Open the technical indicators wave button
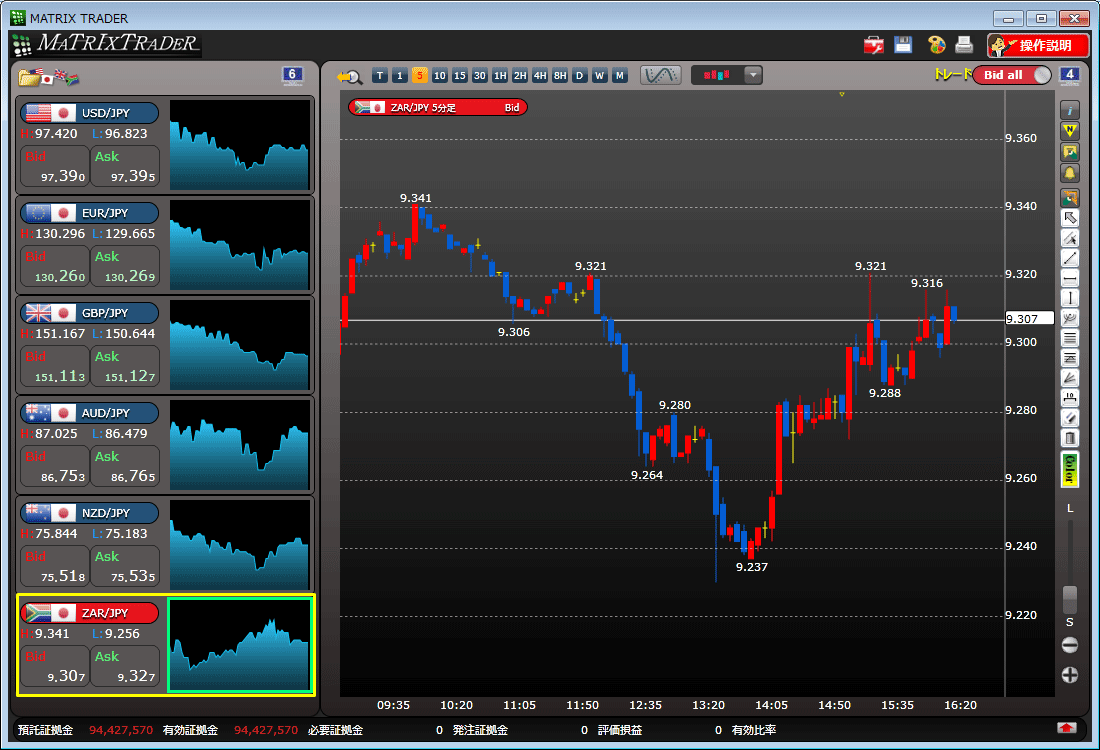This screenshot has height=750, width=1100. (660, 75)
